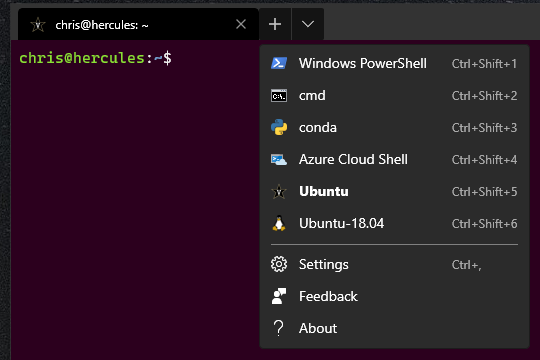540x360 pixels.
Task: Launch the cmd profile
Action: coord(394,96)
